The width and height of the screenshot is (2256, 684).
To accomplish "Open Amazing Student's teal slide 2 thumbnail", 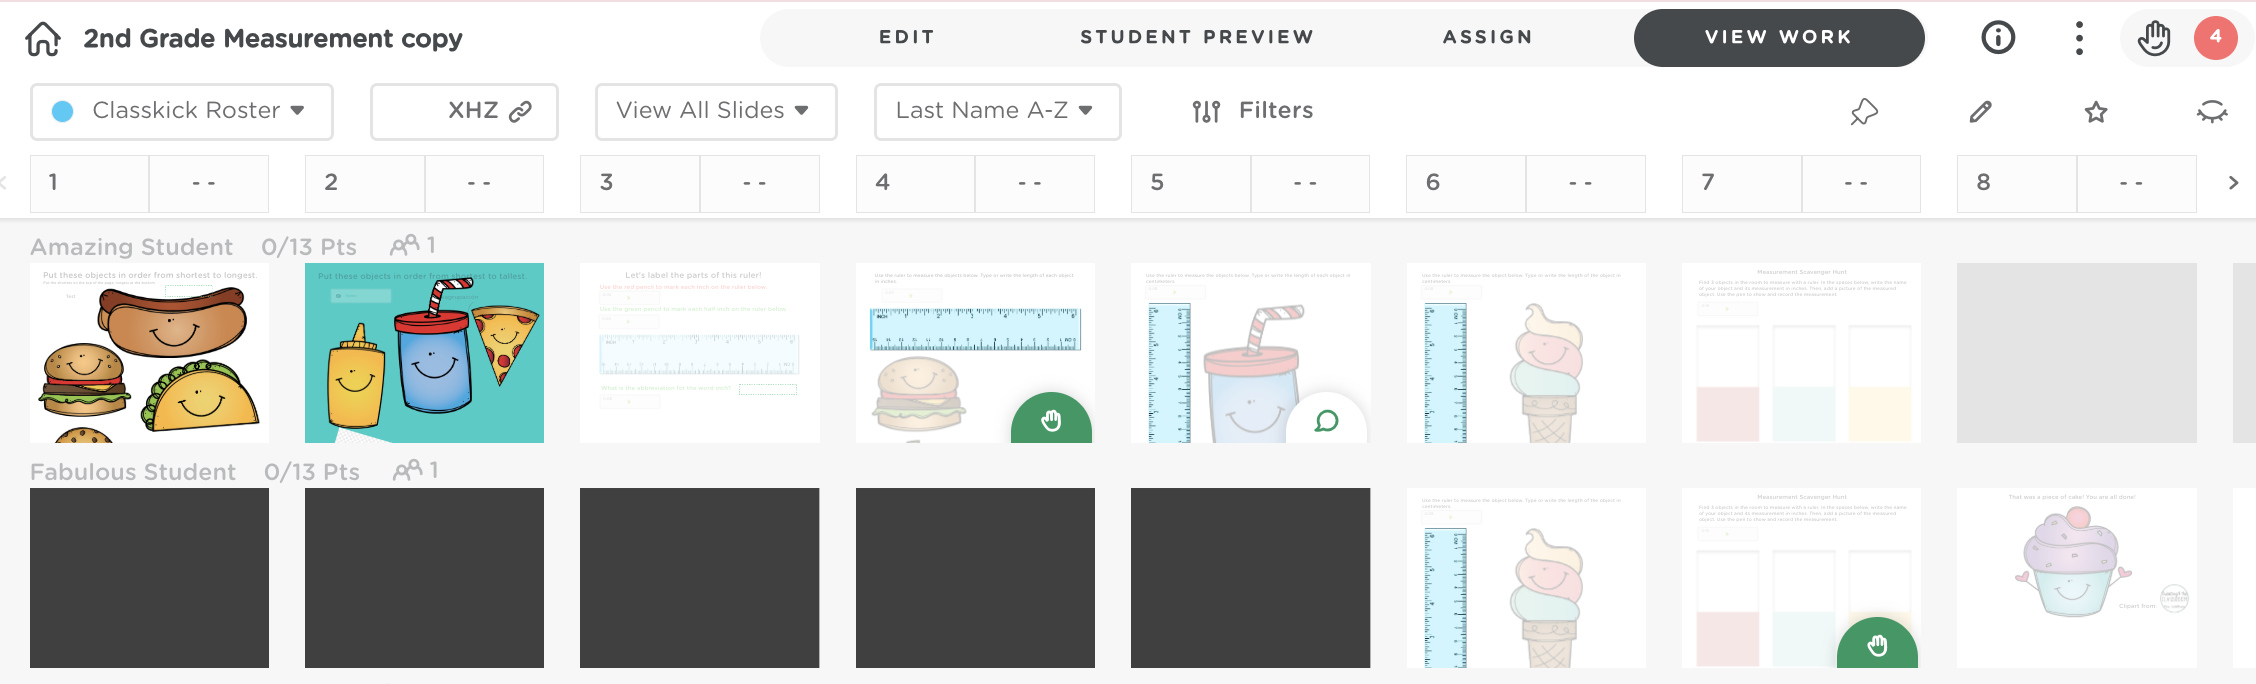I will pyautogui.click(x=424, y=353).
